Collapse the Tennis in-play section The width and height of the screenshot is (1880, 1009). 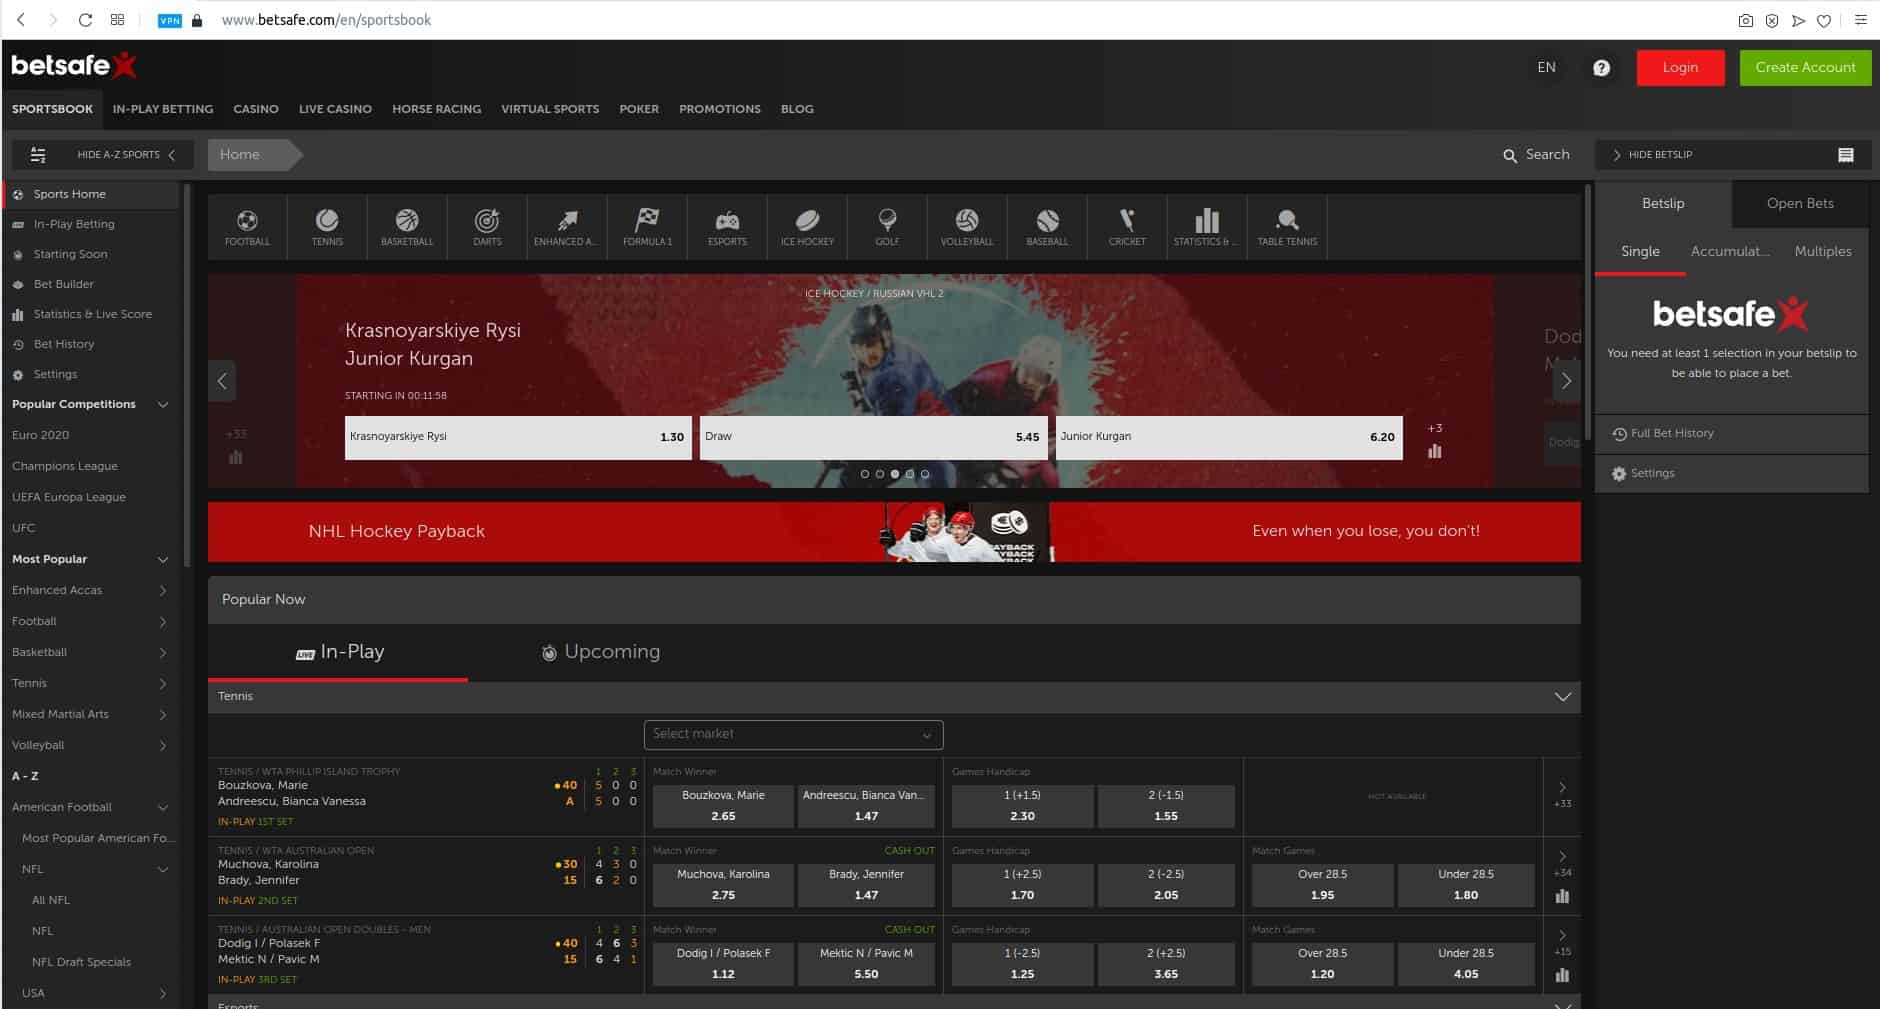1562,697
